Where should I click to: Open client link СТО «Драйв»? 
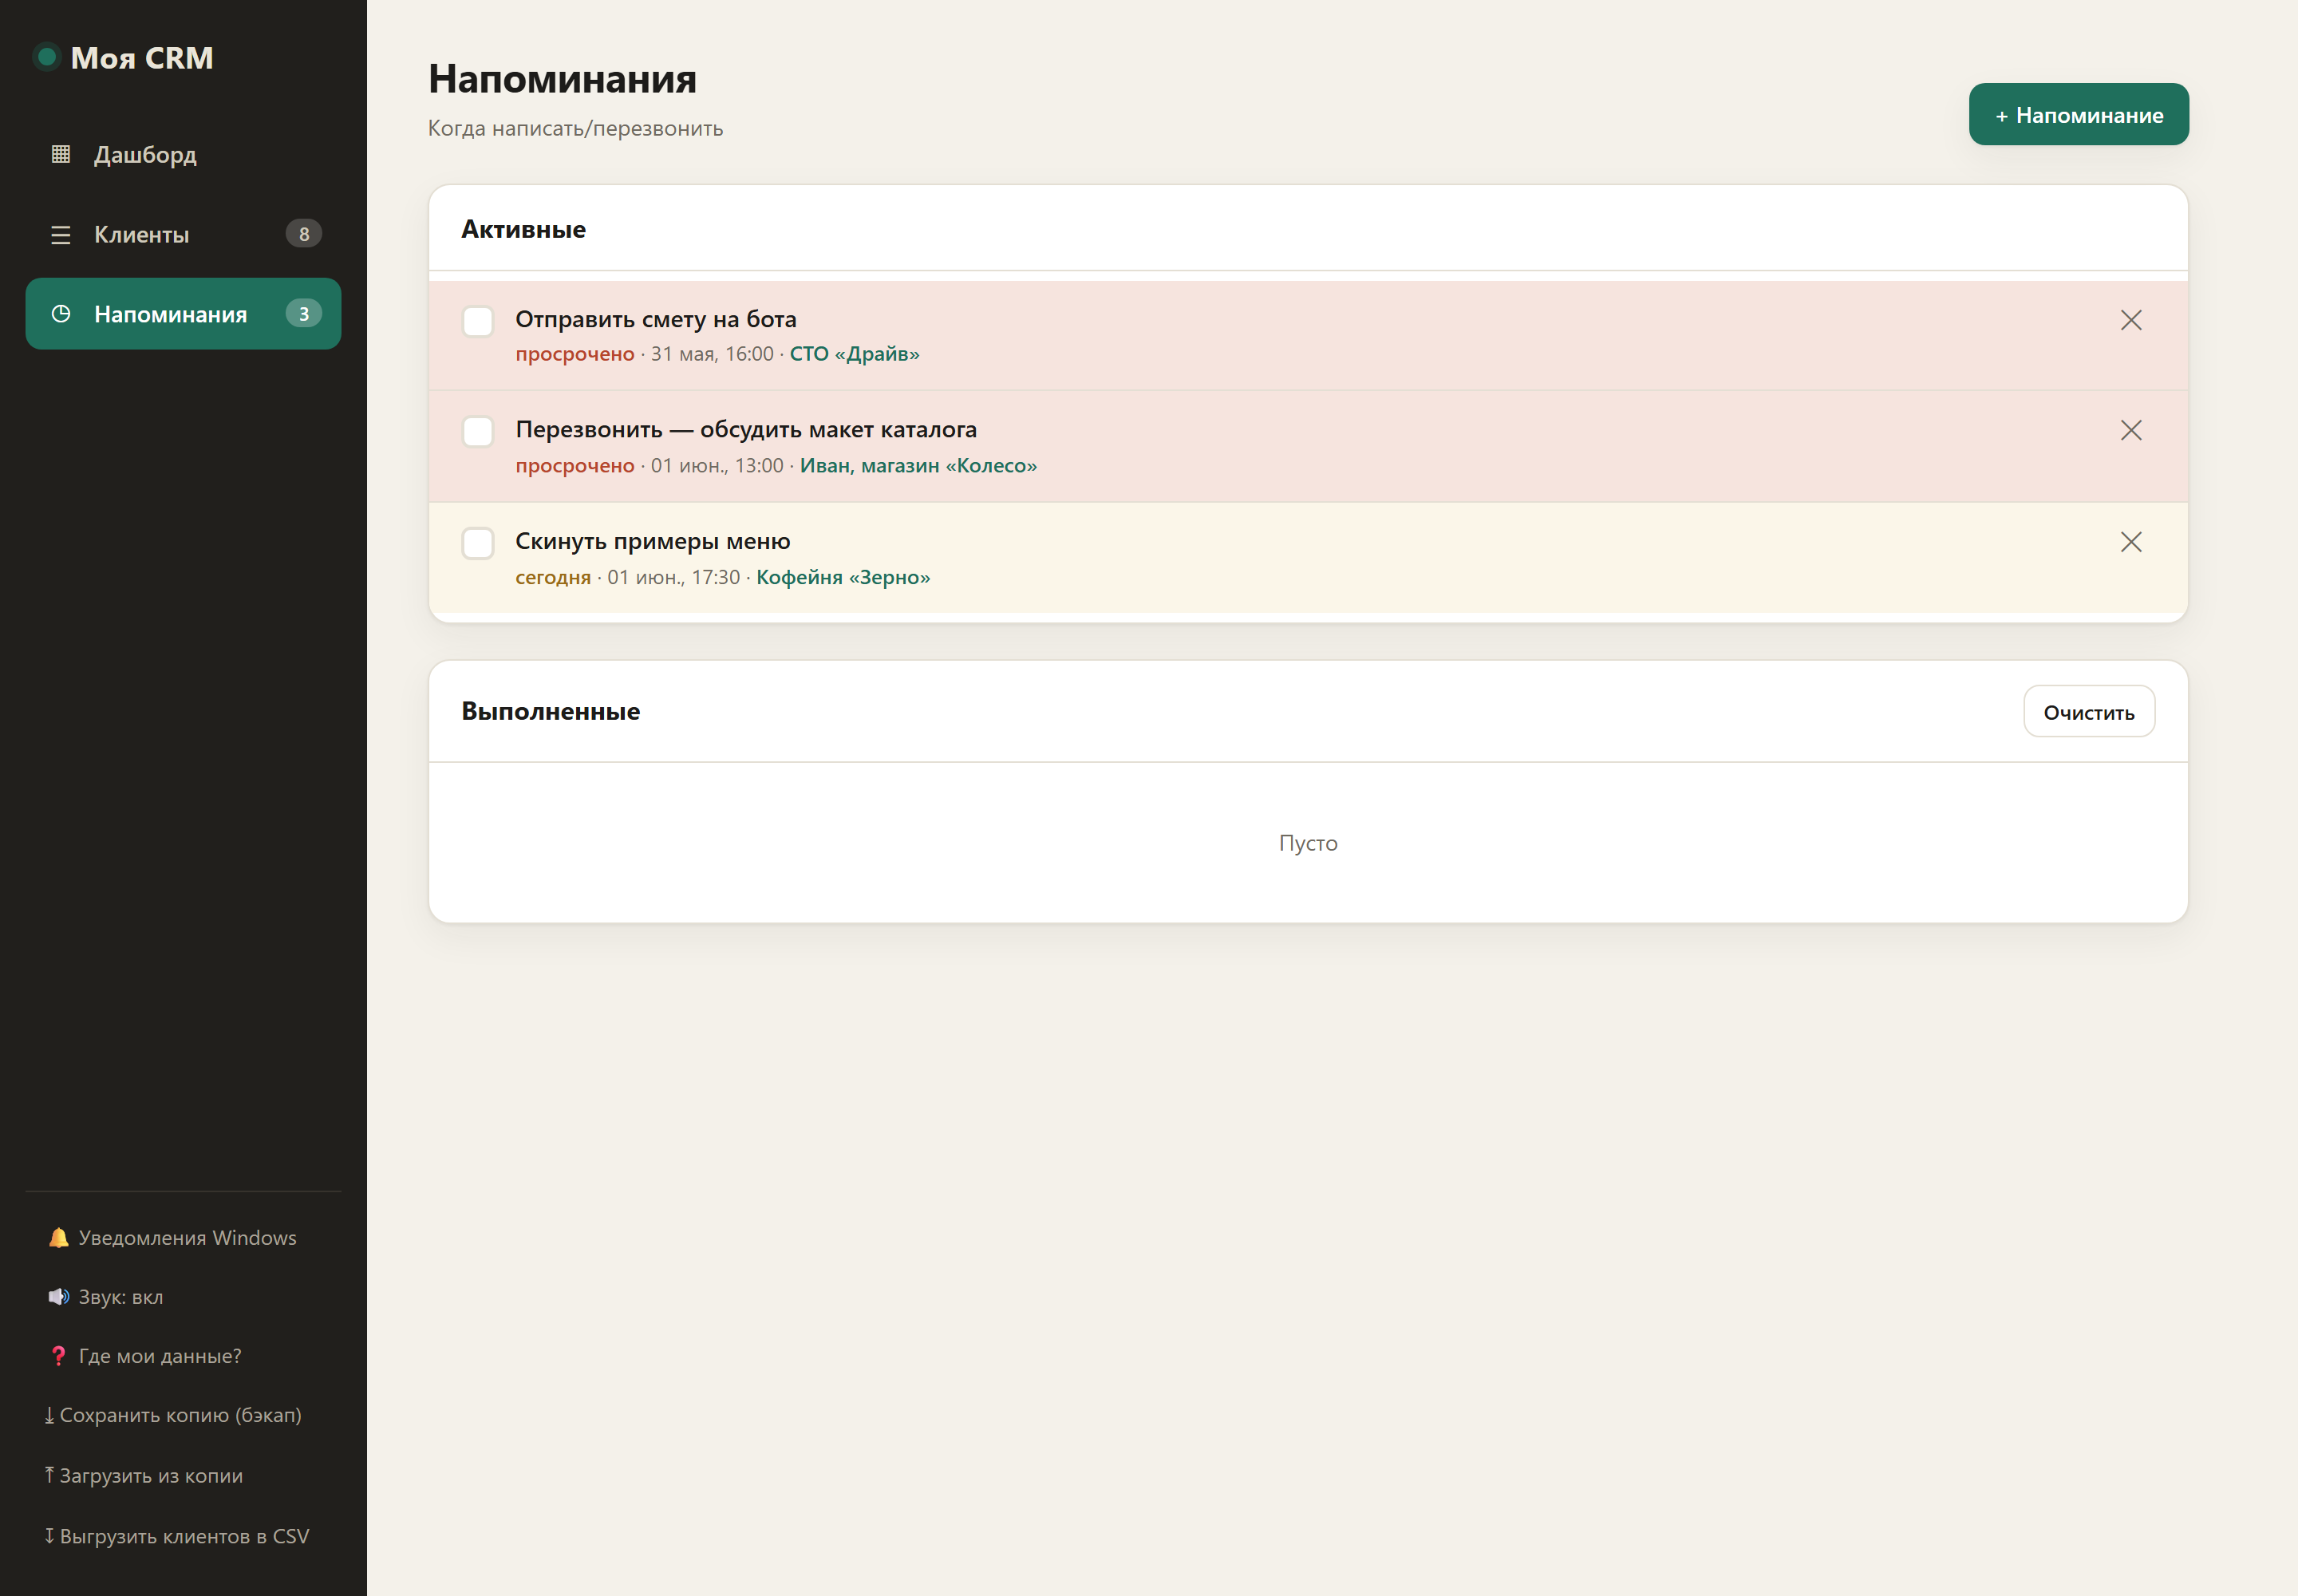click(854, 354)
